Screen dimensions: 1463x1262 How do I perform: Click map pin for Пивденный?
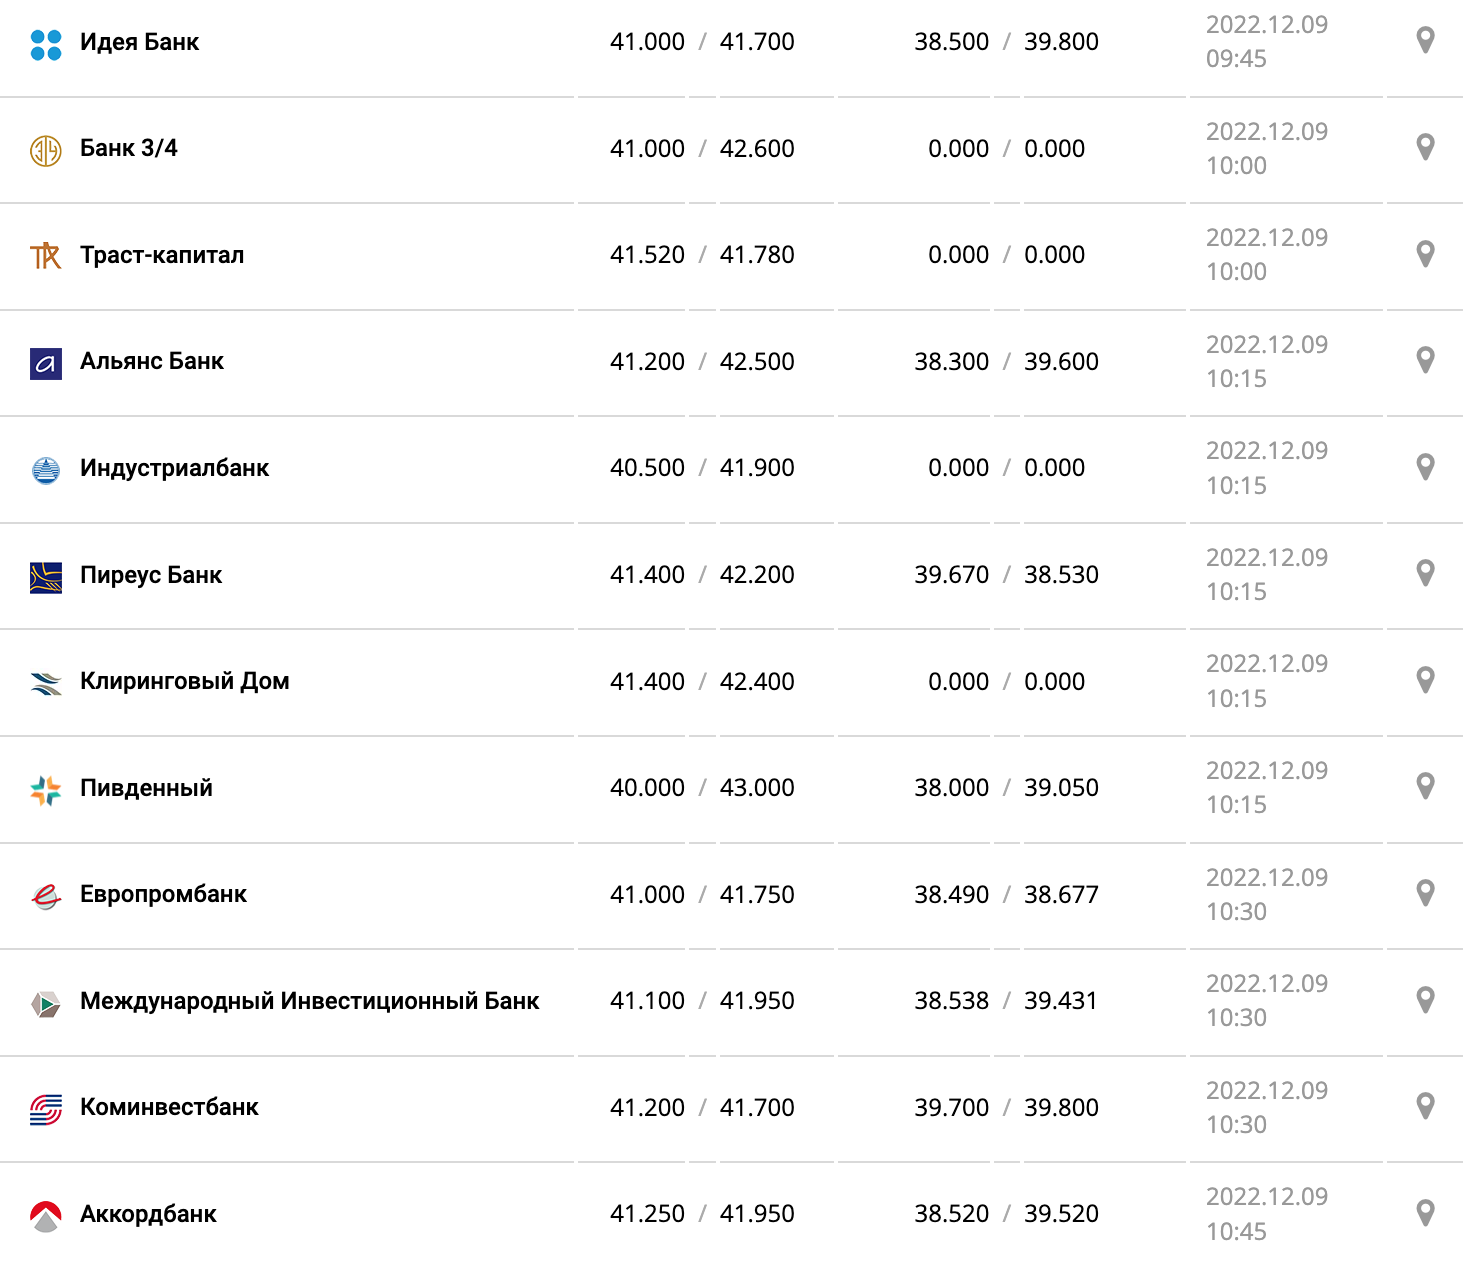pos(1426,786)
